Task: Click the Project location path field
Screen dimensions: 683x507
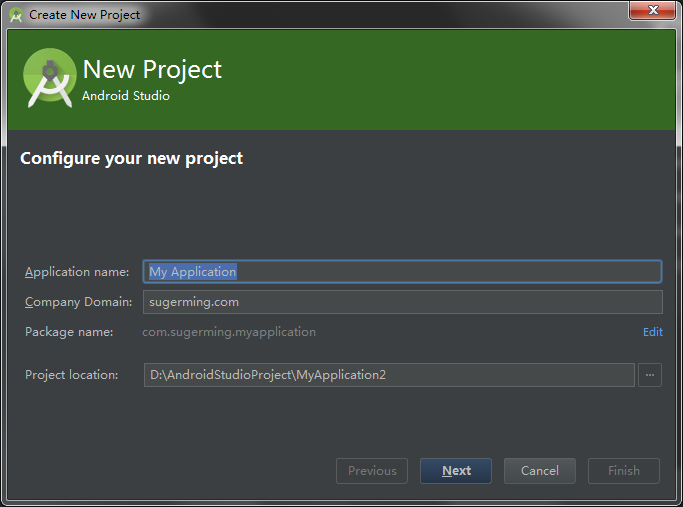Action: point(389,375)
